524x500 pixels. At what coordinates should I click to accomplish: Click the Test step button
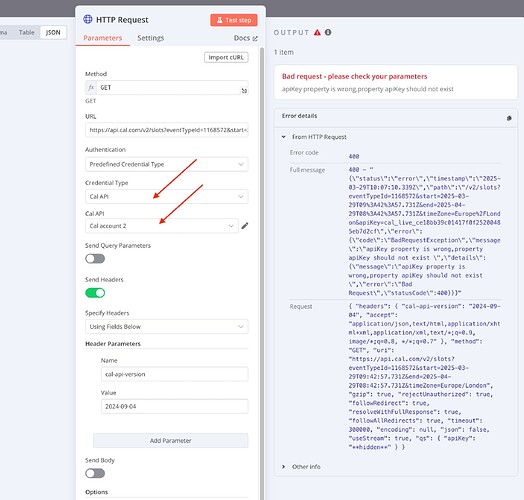click(x=234, y=20)
